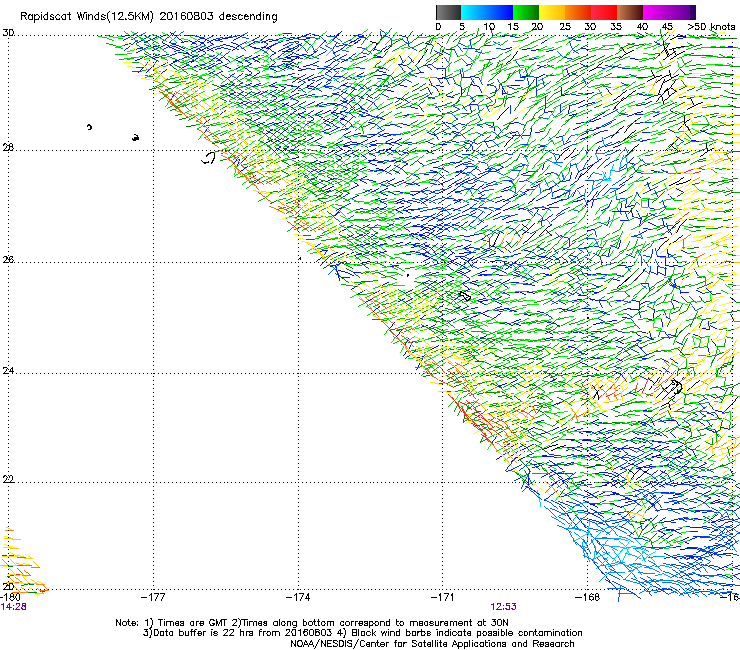Click the yellow 20-25 knots legend segment
The height and width of the screenshot is (650, 740).
point(552,12)
